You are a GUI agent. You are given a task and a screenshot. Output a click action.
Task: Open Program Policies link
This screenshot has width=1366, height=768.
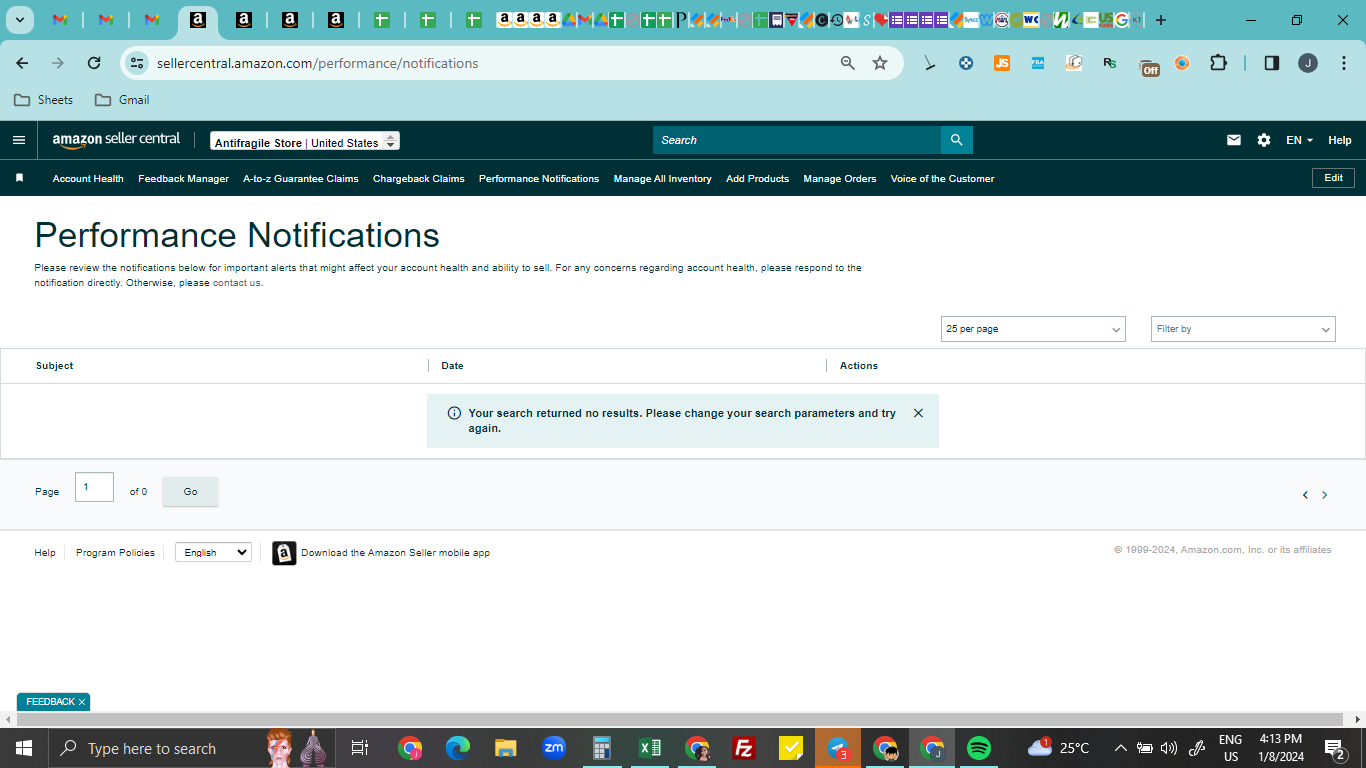pos(115,553)
